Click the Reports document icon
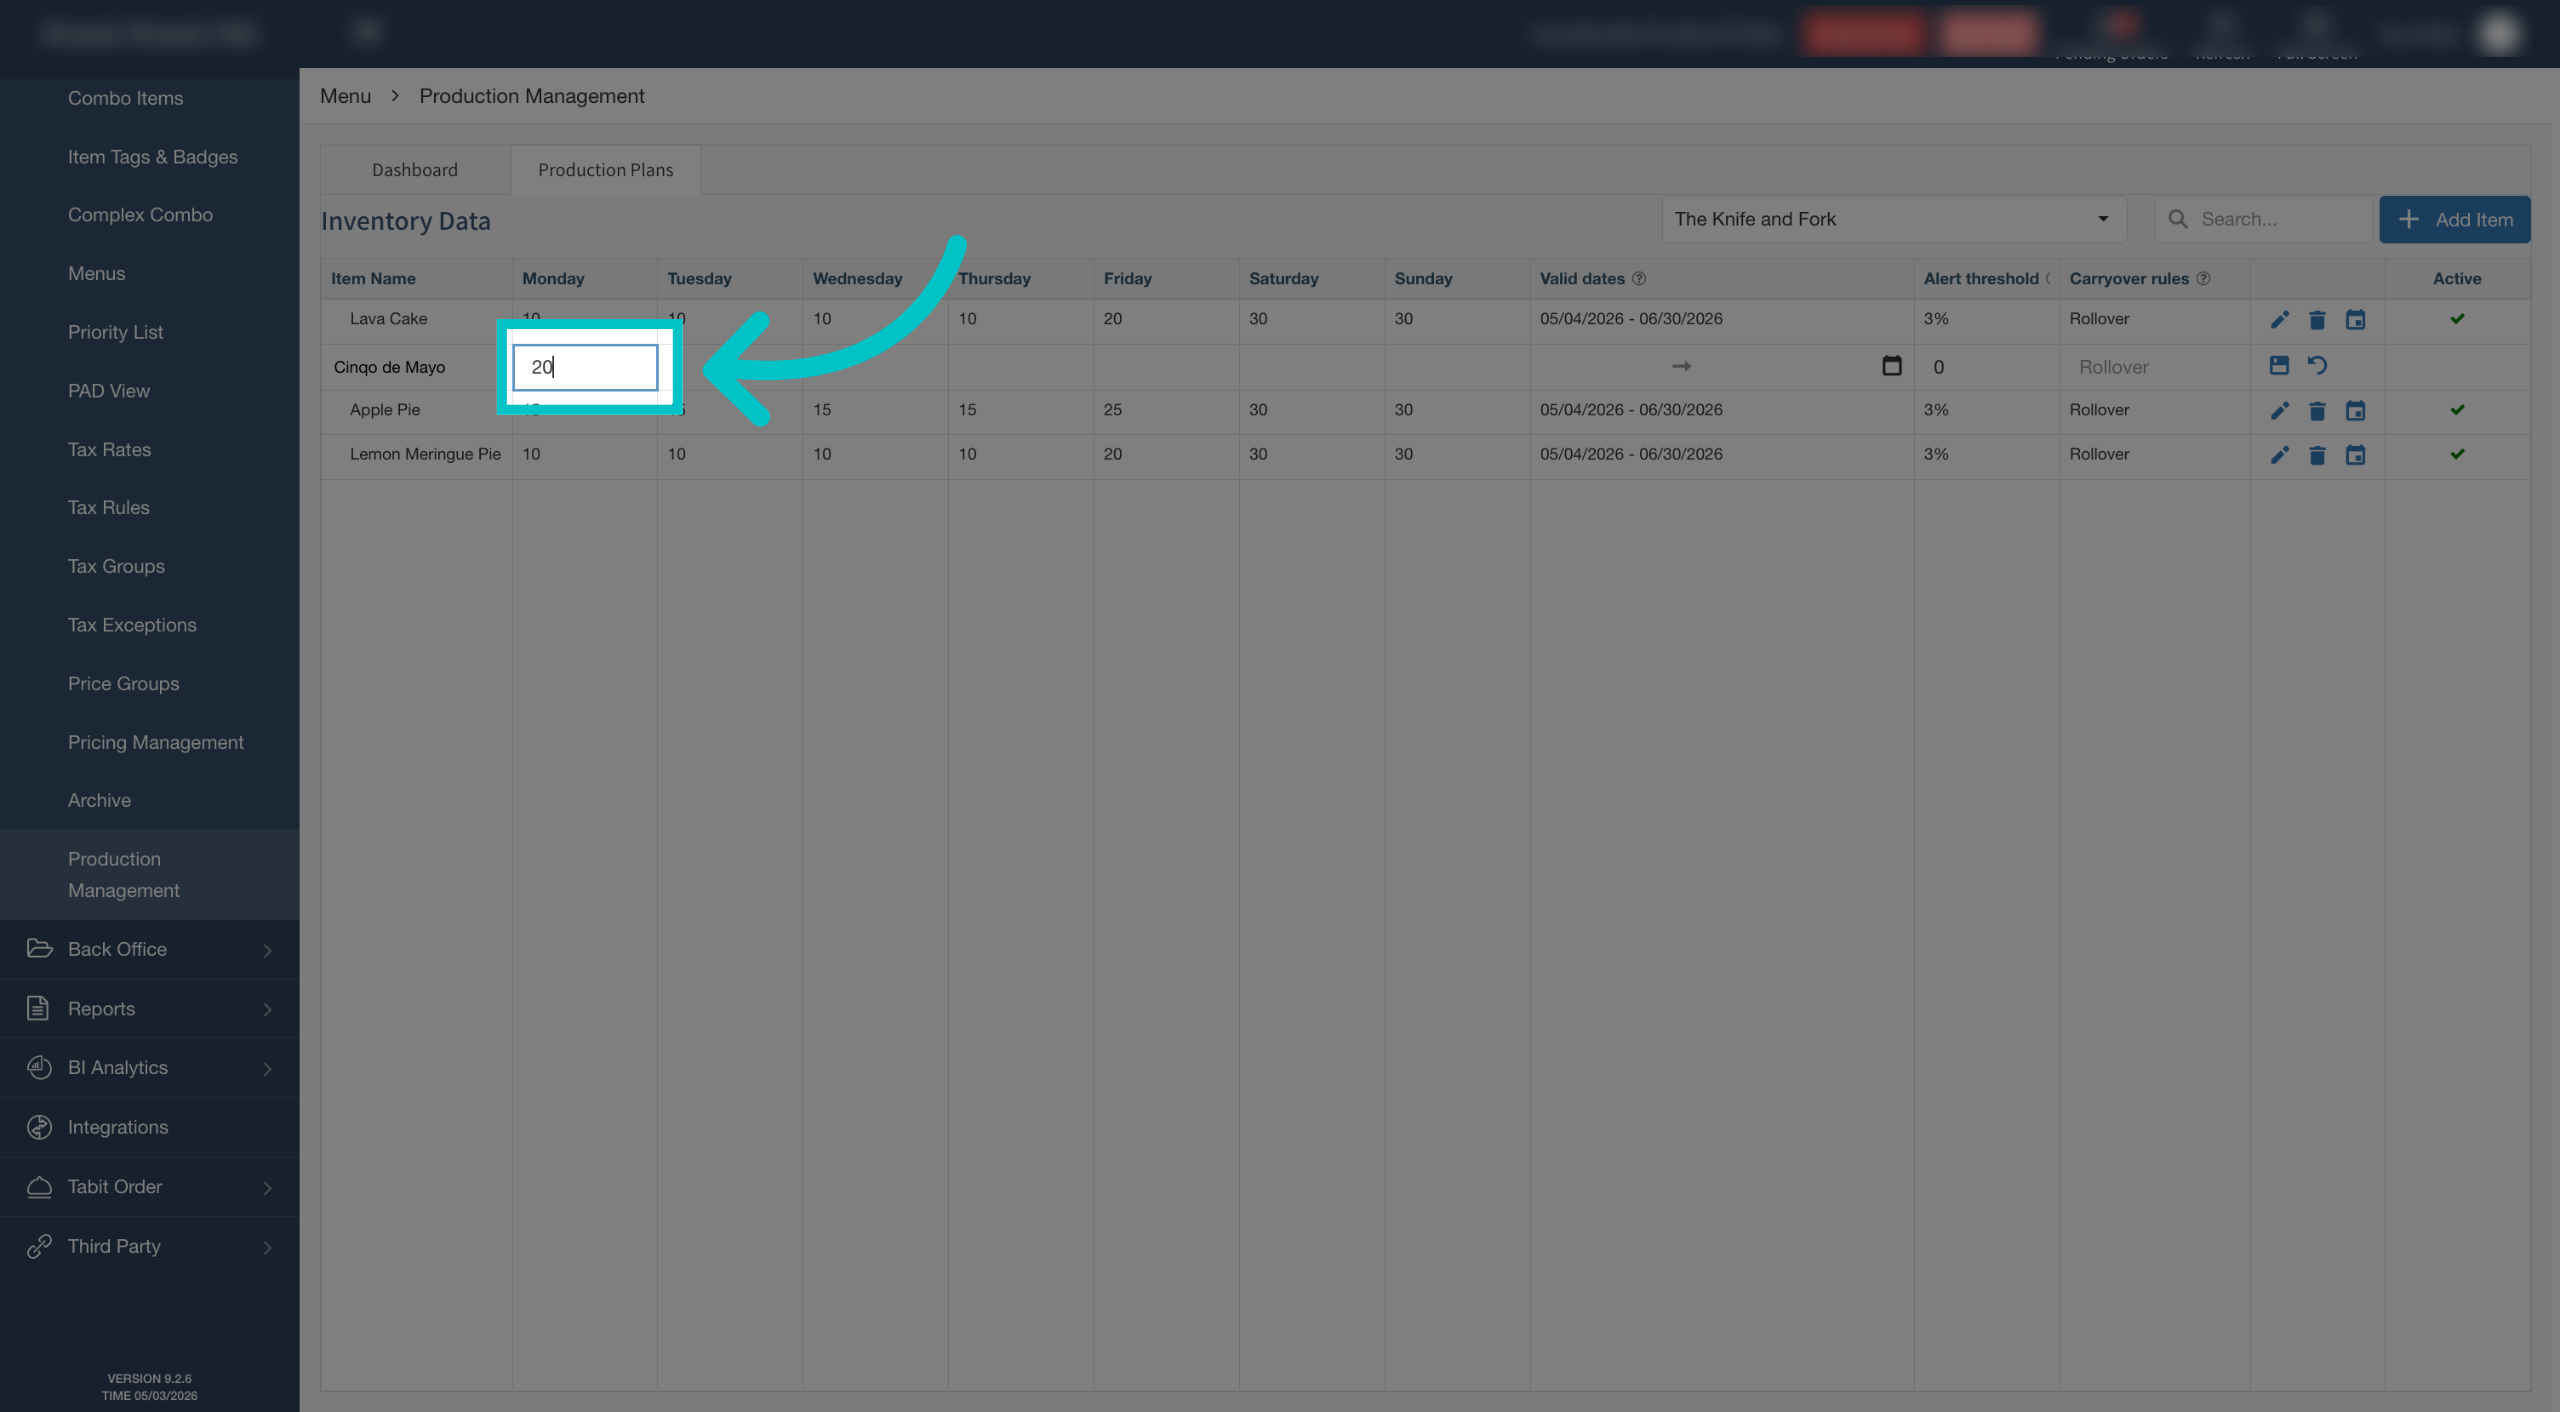This screenshot has height=1412, width=2560. 38,1008
